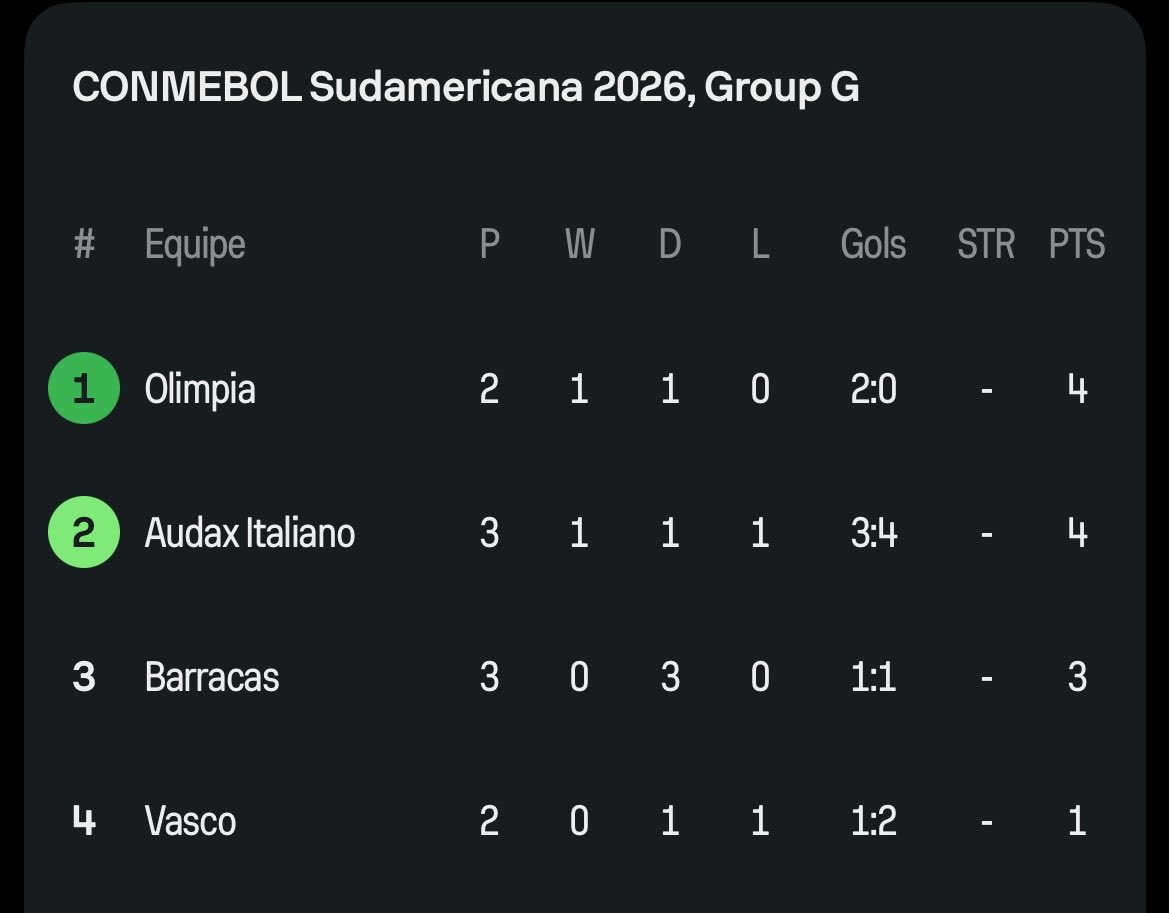Click the L losses column header

[x=760, y=244]
